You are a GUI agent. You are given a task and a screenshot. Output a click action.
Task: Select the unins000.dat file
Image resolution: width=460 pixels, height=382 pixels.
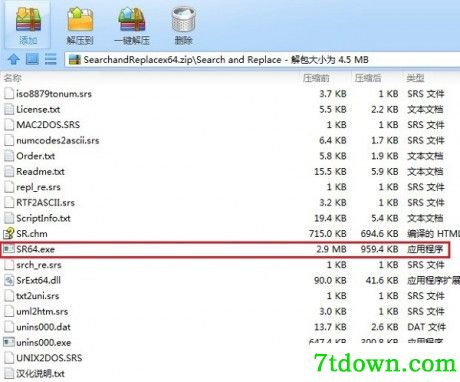pos(43,327)
